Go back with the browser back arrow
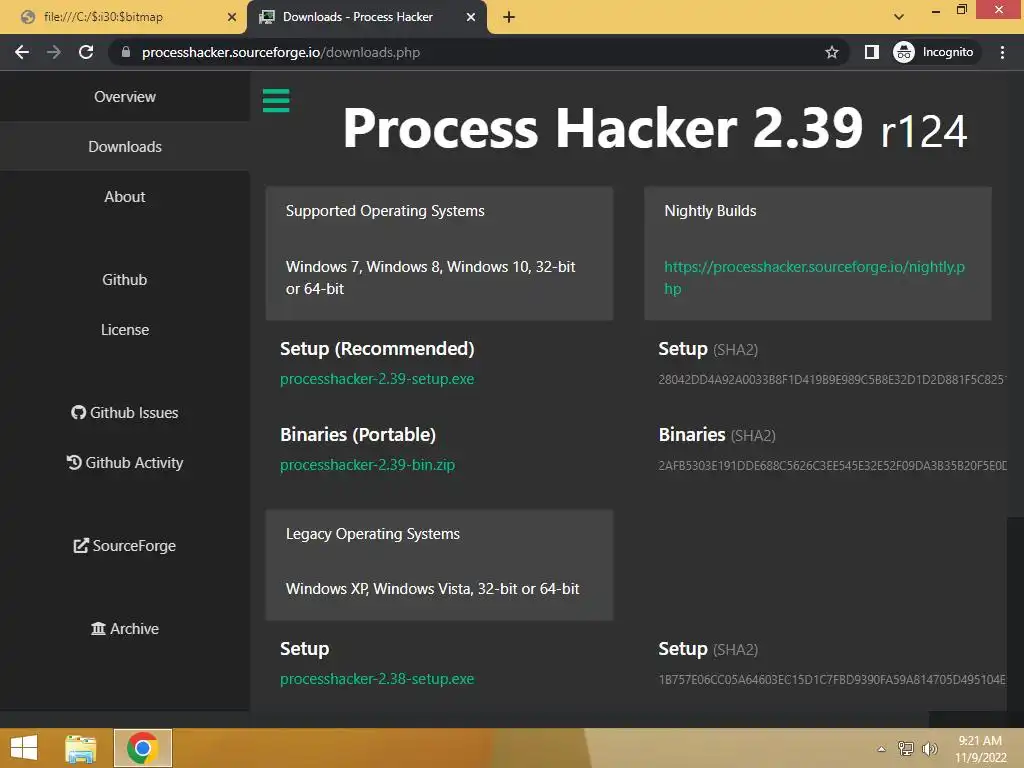The width and height of the screenshot is (1024, 768). click(x=22, y=52)
